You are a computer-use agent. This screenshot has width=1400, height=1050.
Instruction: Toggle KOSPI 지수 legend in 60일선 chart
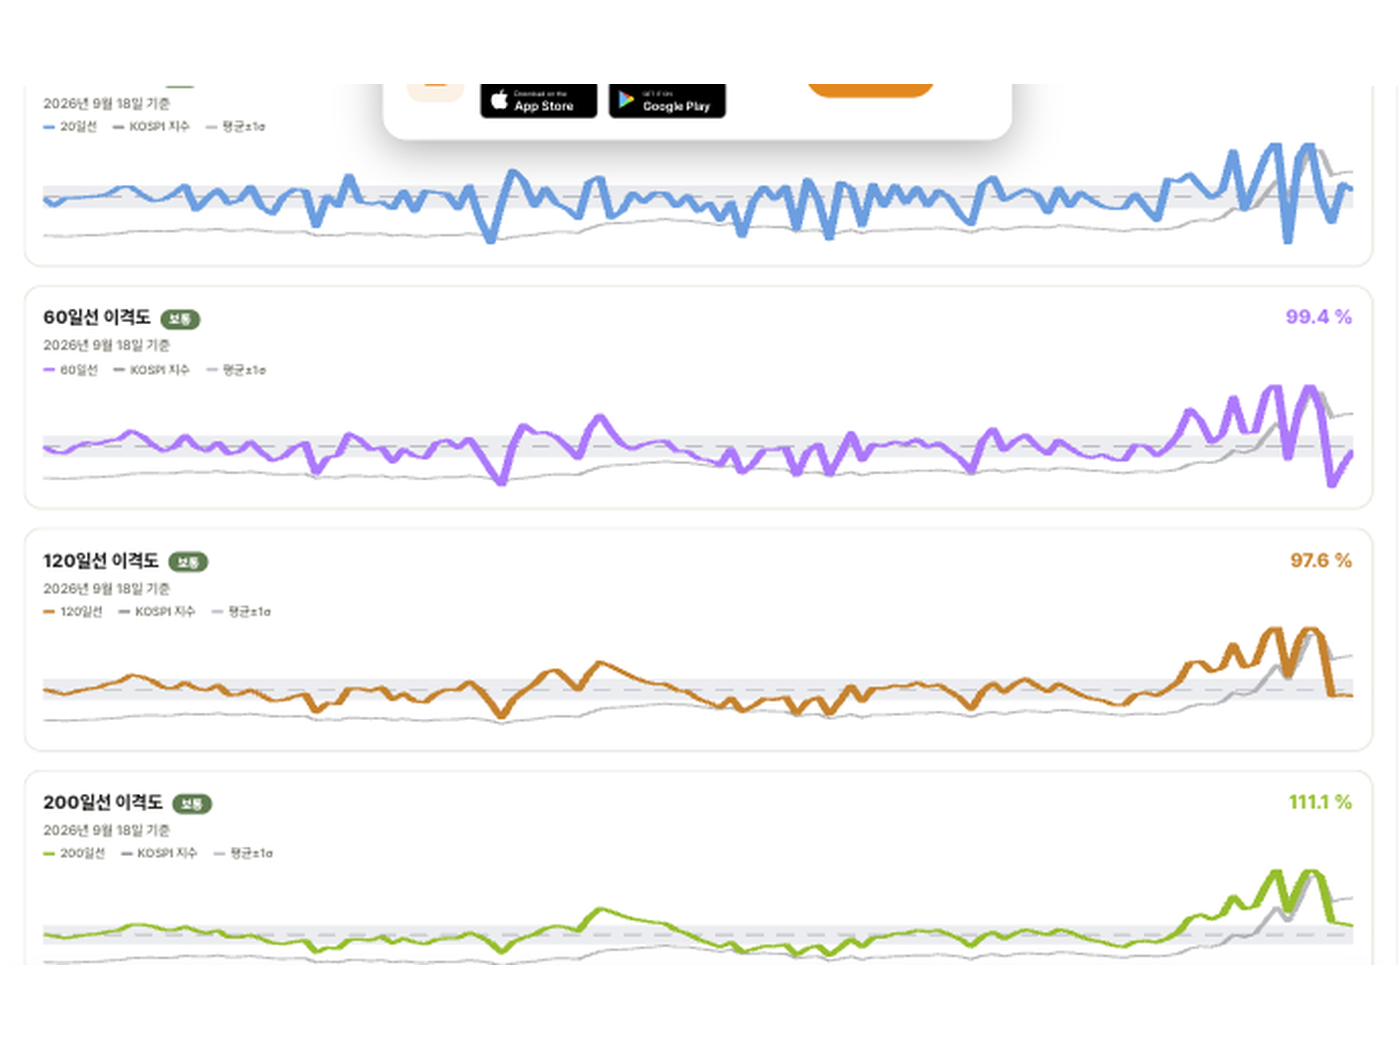click(x=151, y=370)
